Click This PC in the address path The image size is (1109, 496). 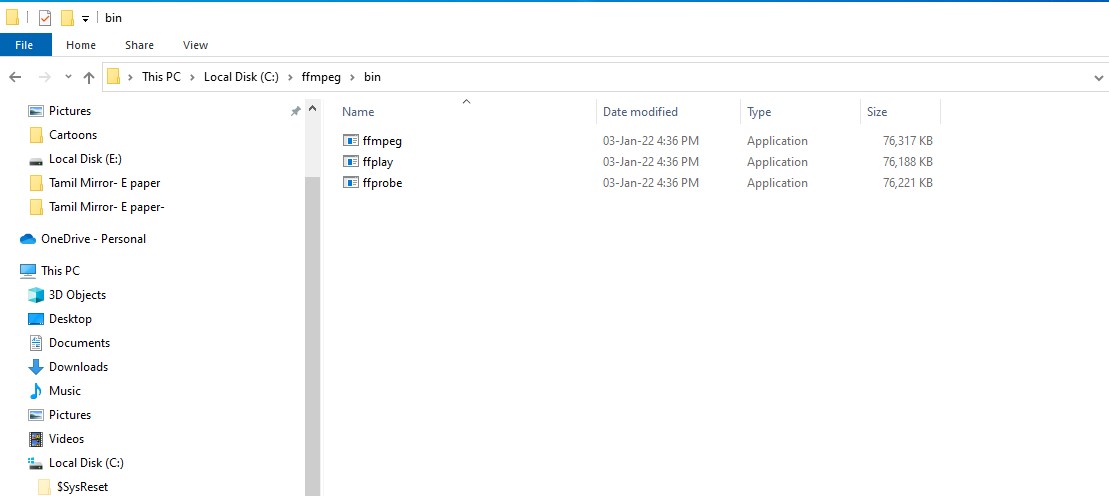(x=161, y=77)
